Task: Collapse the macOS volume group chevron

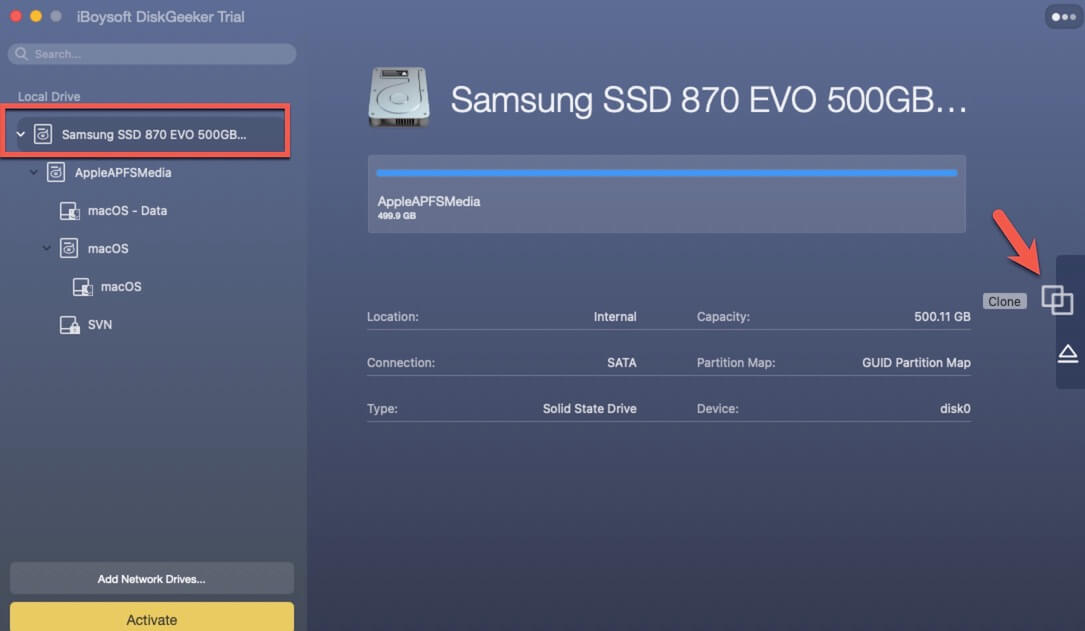Action: [x=47, y=248]
